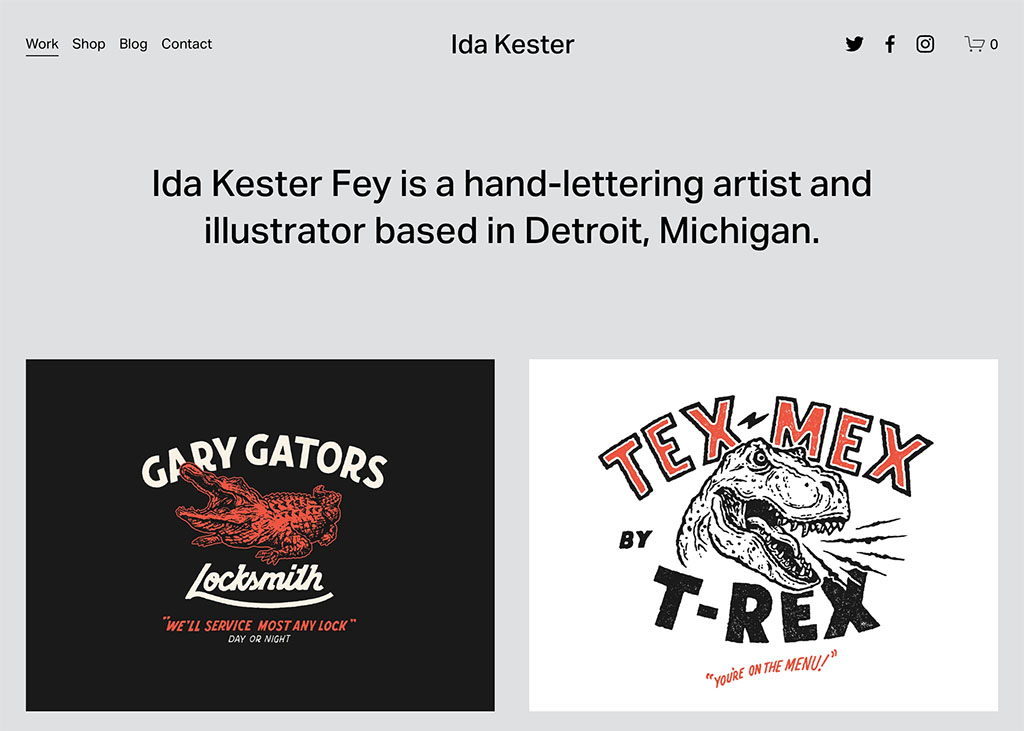Open the Shop menu item
This screenshot has height=731, width=1024.
coord(88,44)
